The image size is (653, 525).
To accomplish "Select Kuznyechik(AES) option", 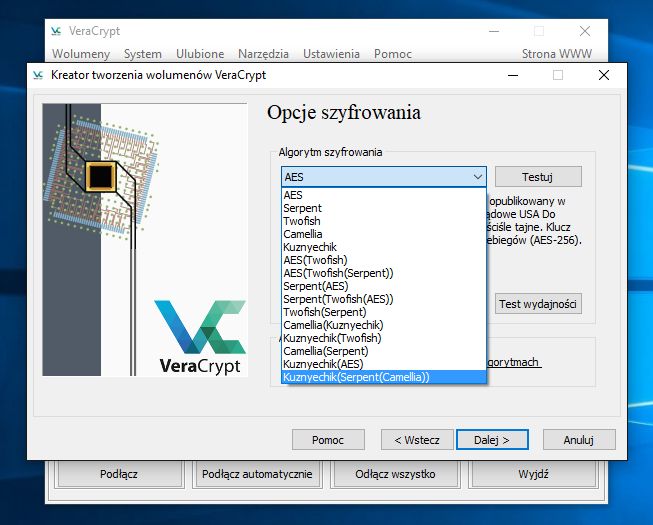I will (384, 364).
